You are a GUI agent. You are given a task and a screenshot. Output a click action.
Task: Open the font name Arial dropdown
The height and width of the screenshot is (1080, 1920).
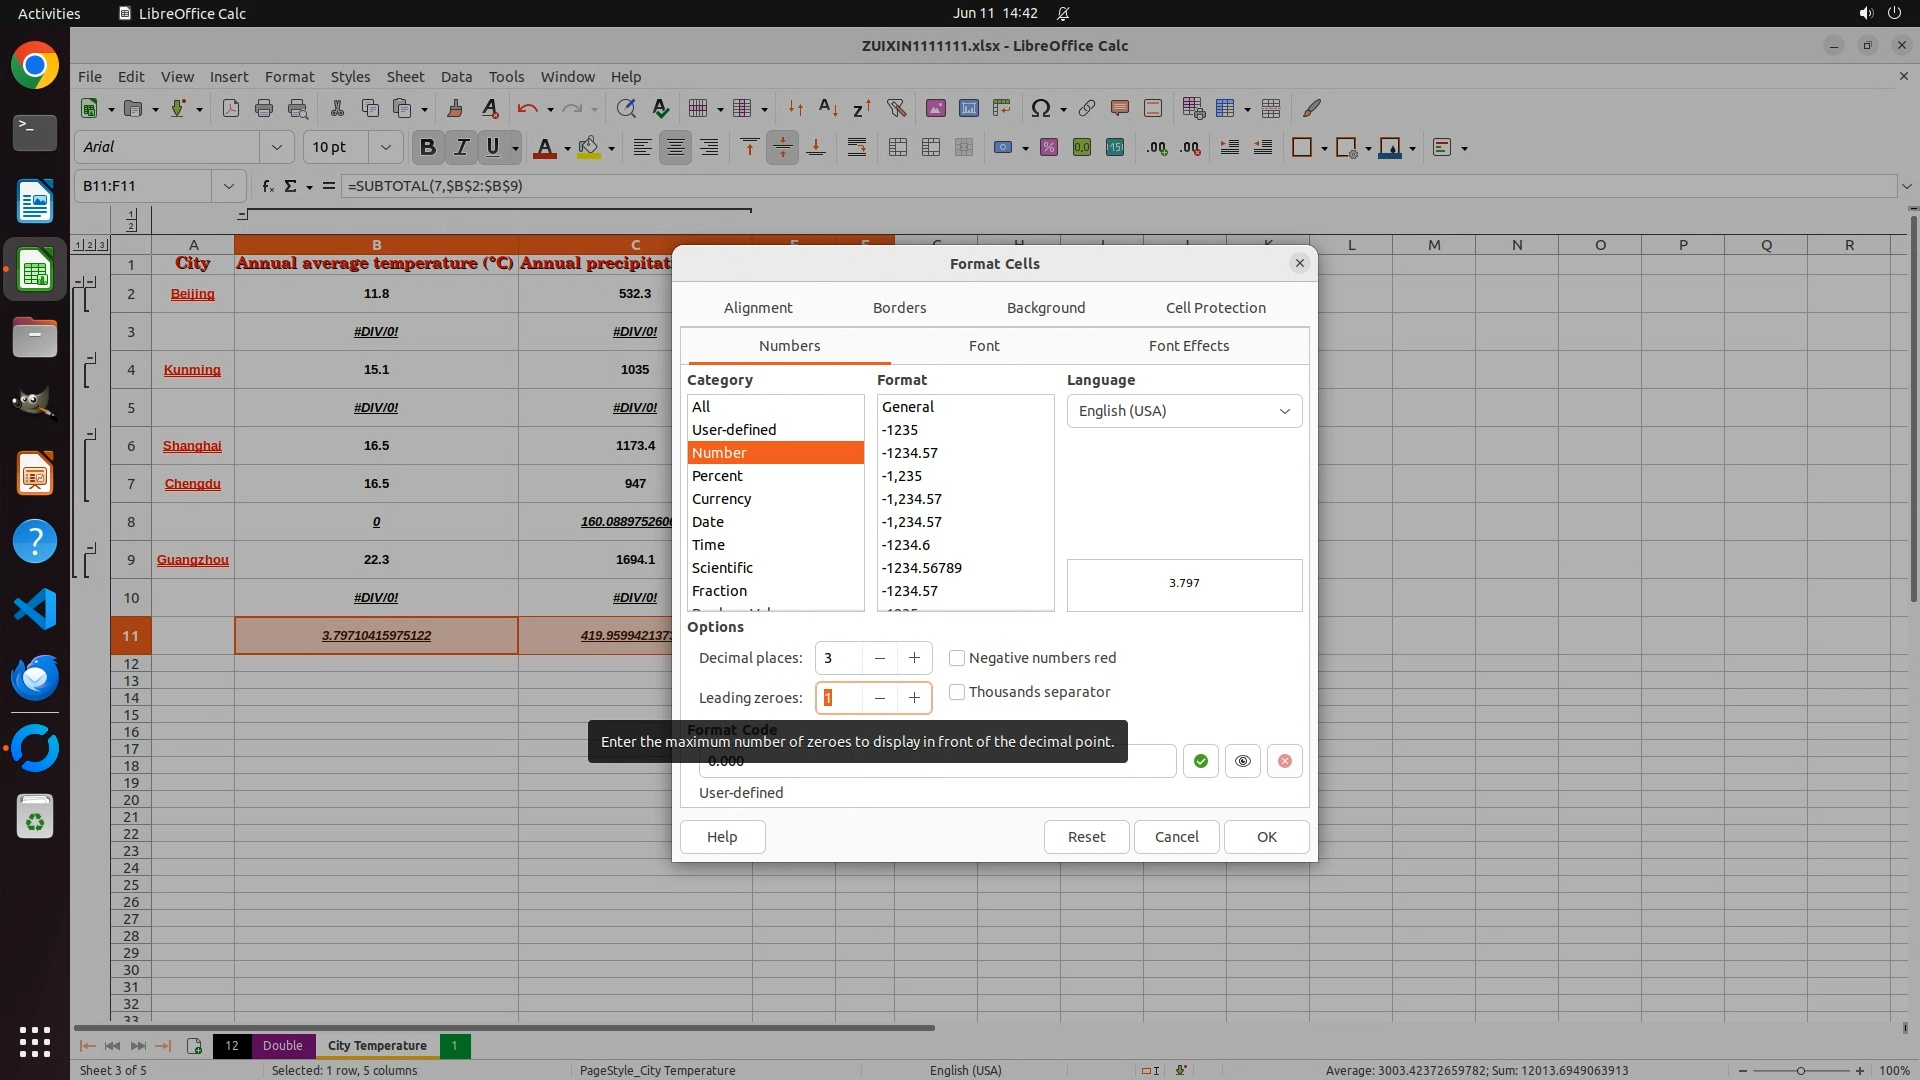276,147
